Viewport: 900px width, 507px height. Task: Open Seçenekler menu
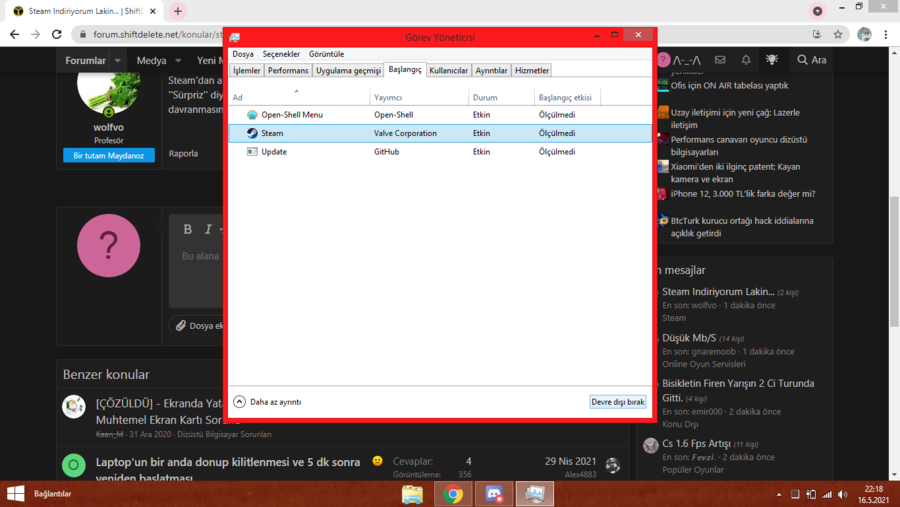pos(281,54)
